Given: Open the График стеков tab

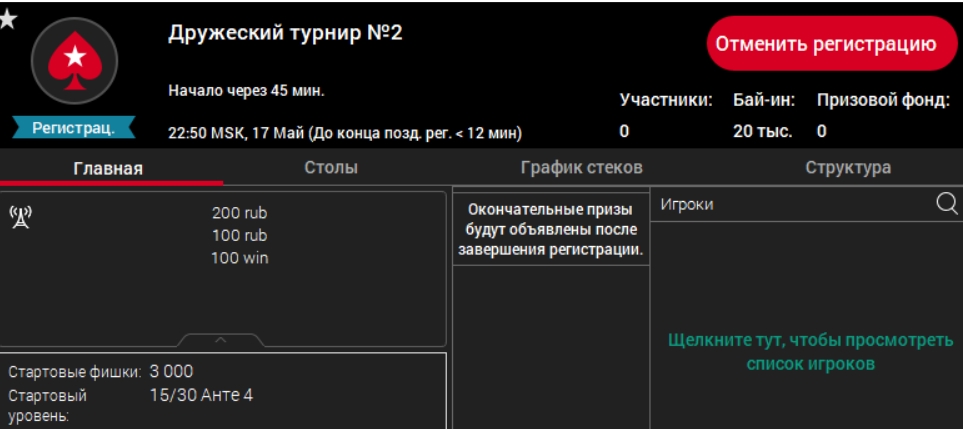Looking at the screenshot, I should 581,168.
